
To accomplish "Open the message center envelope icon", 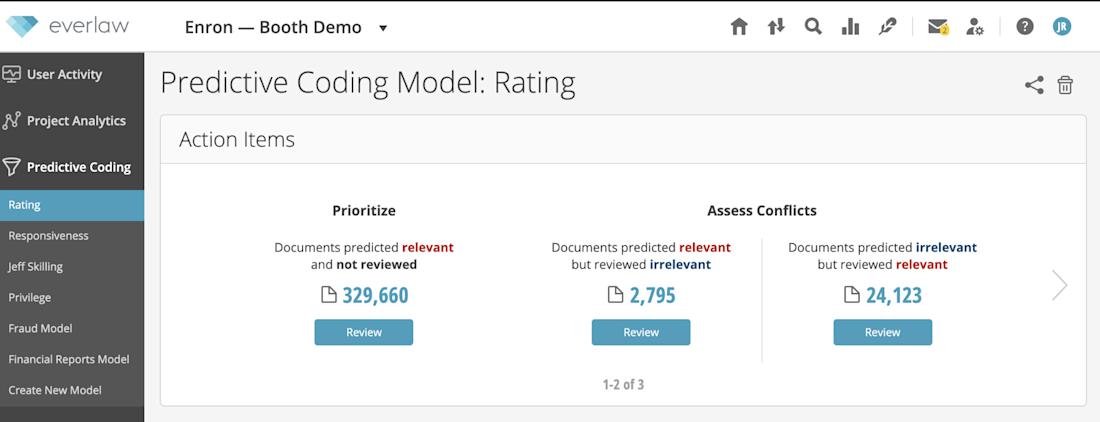I will tap(938, 27).
